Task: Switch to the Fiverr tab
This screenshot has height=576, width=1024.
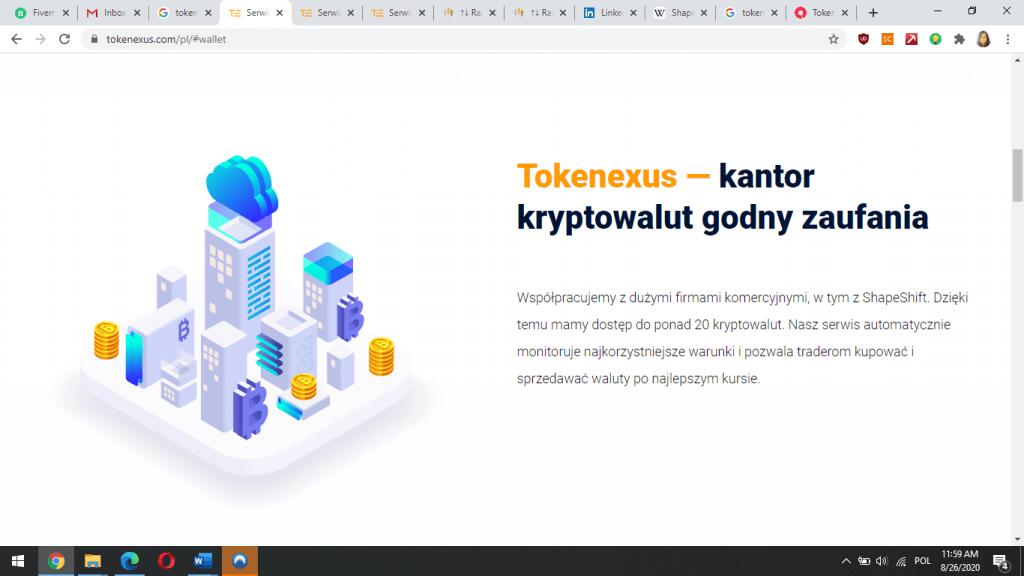Action: [x=41, y=12]
